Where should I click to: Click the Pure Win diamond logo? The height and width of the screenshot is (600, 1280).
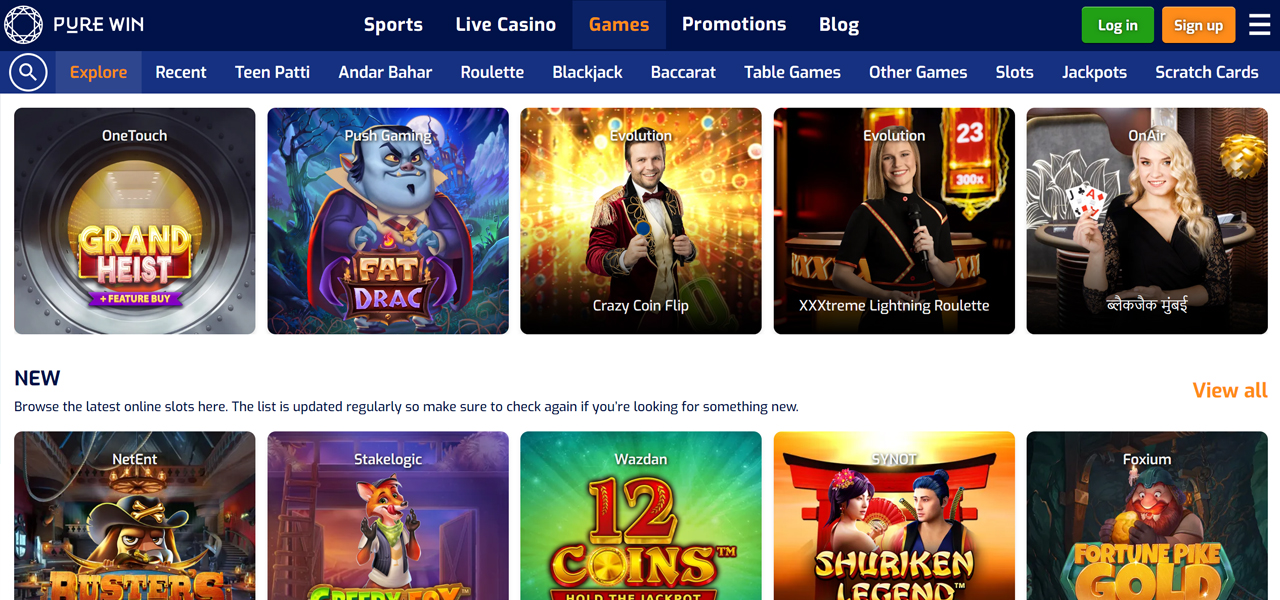pos(23,25)
